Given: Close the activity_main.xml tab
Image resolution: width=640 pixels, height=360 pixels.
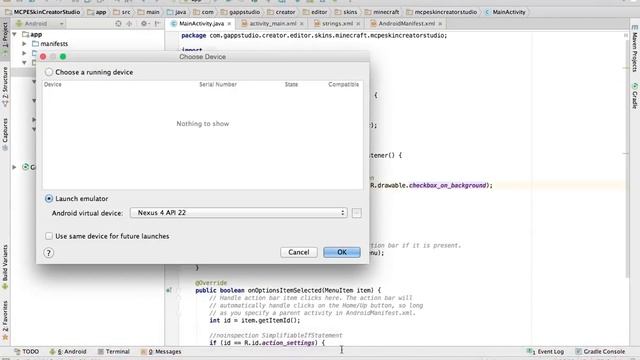Looking at the screenshot, I should click(x=302, y=24).
